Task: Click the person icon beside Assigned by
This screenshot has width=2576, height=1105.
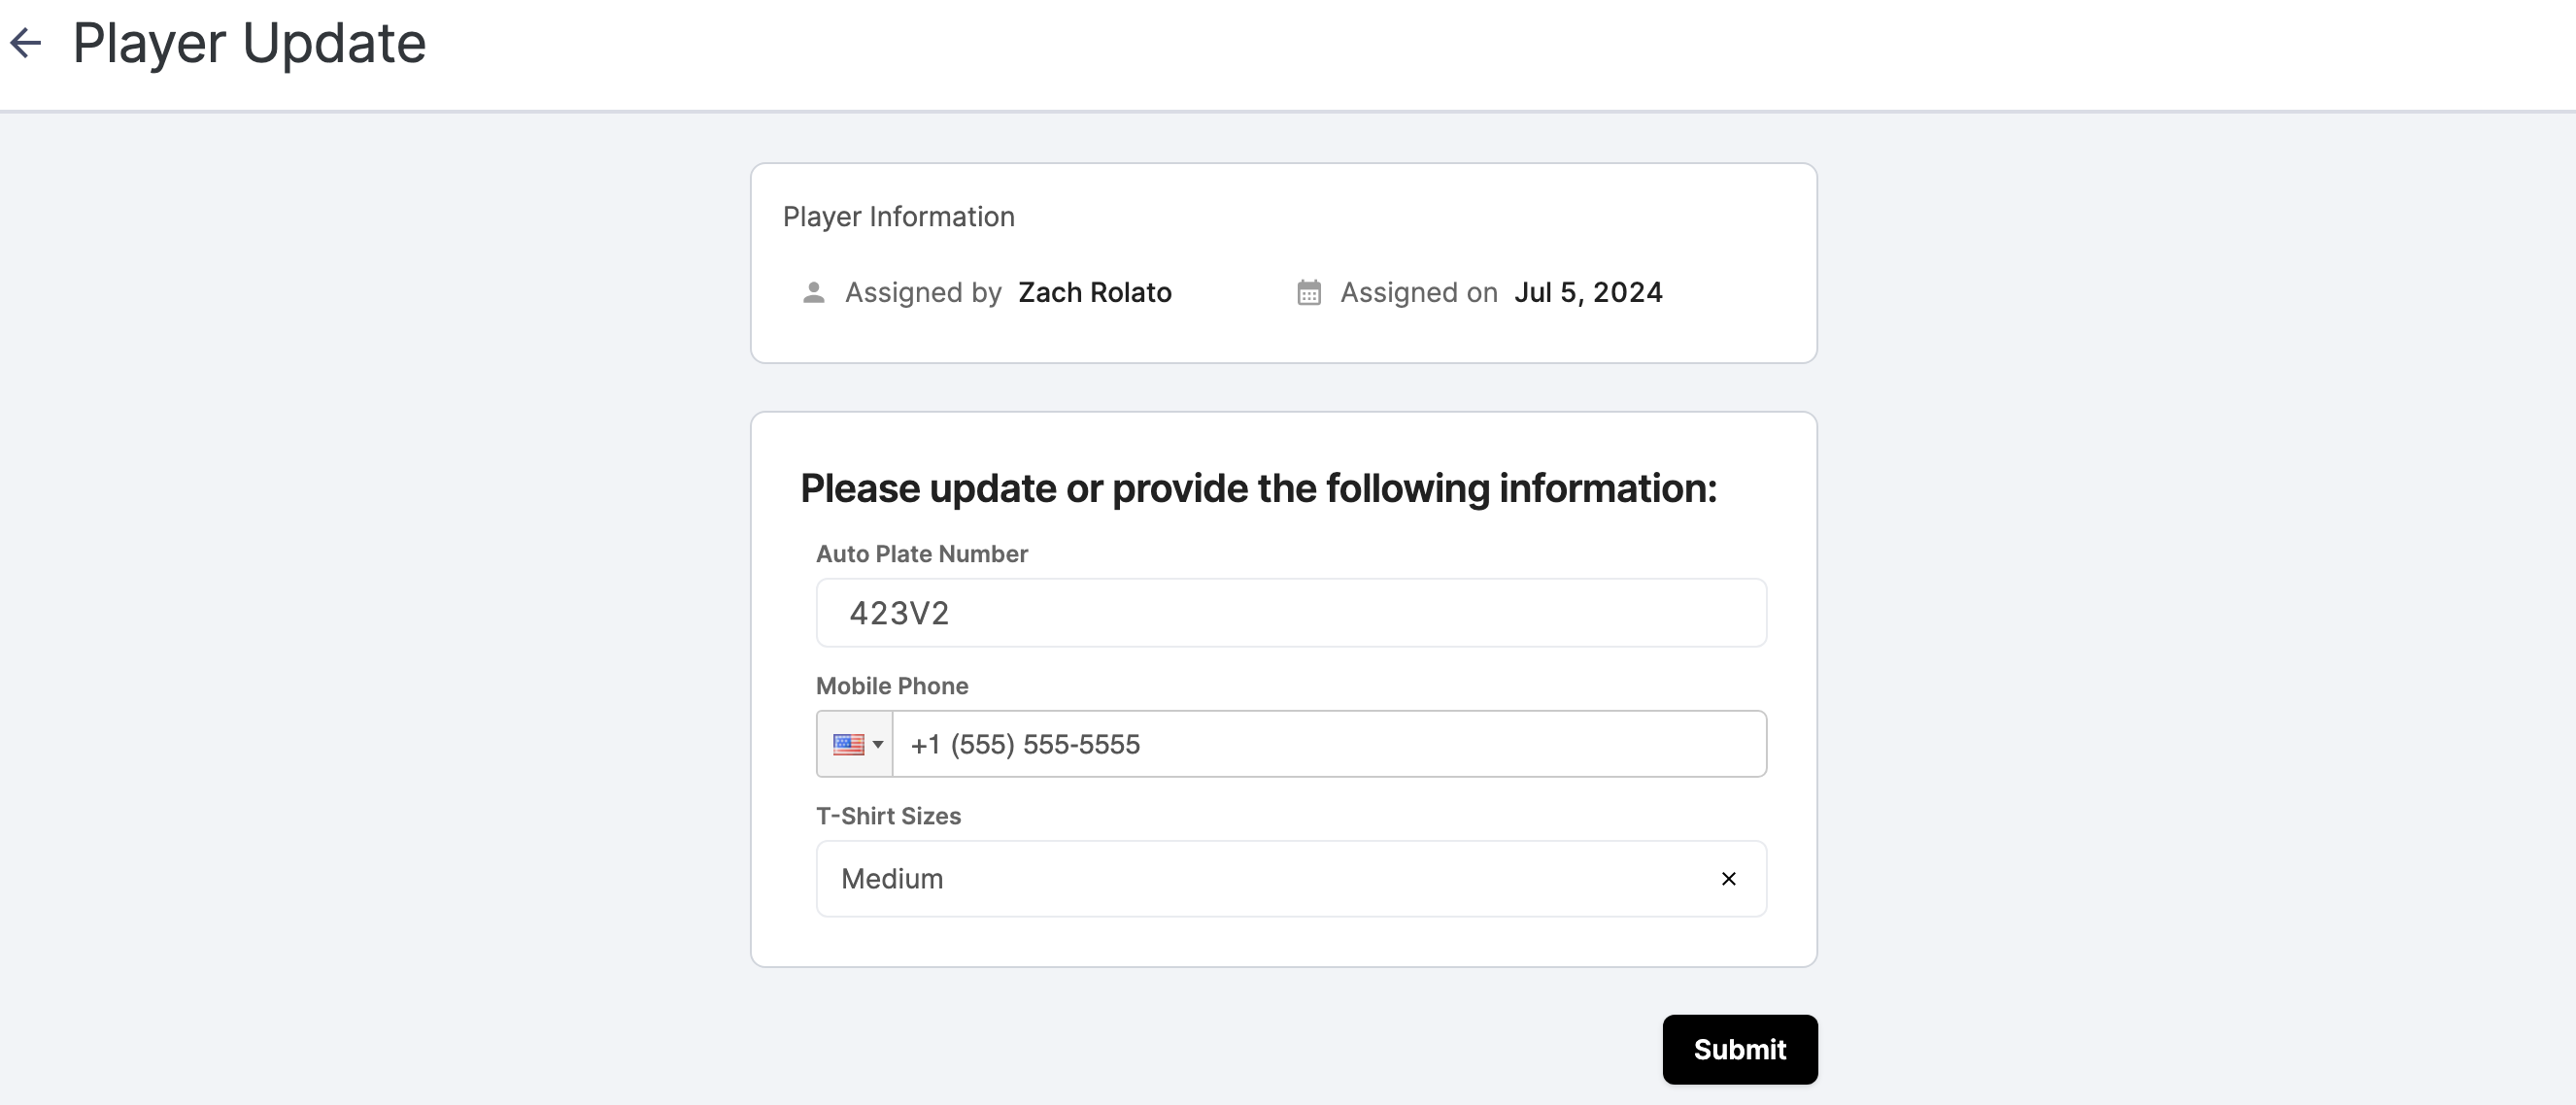Action: click(814, 292)
